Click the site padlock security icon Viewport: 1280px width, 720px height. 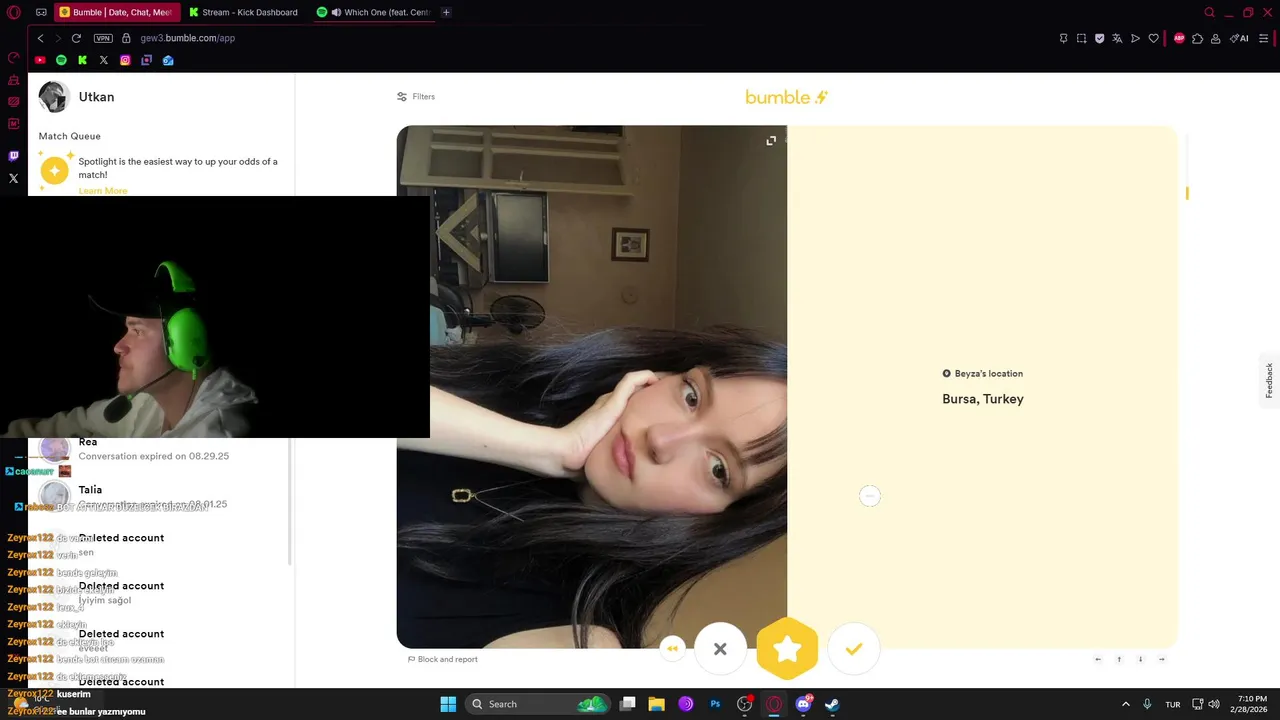(126, 38)
